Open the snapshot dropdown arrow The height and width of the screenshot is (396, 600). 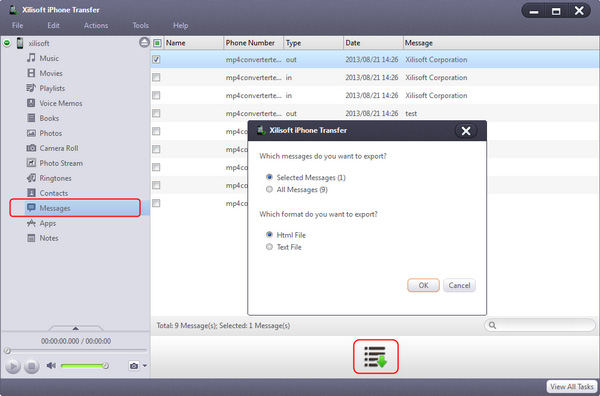click(x=145, y=366)
